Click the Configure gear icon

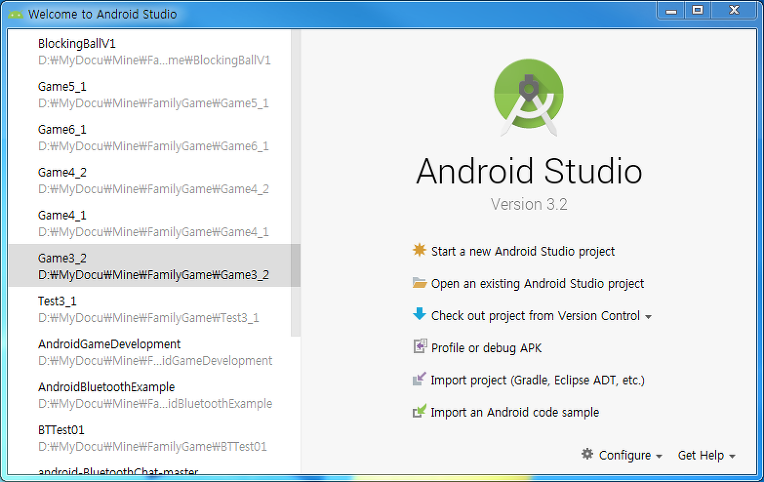[587, 454]
